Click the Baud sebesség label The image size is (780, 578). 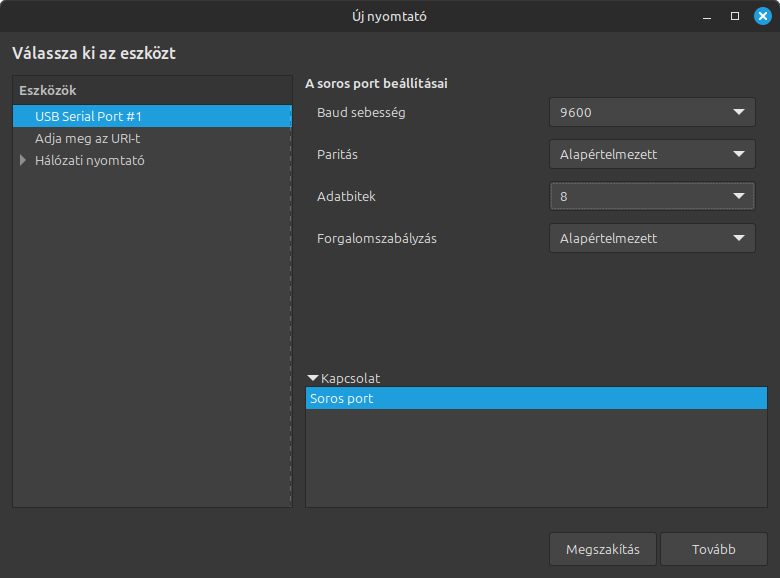(x=361, y=112)
